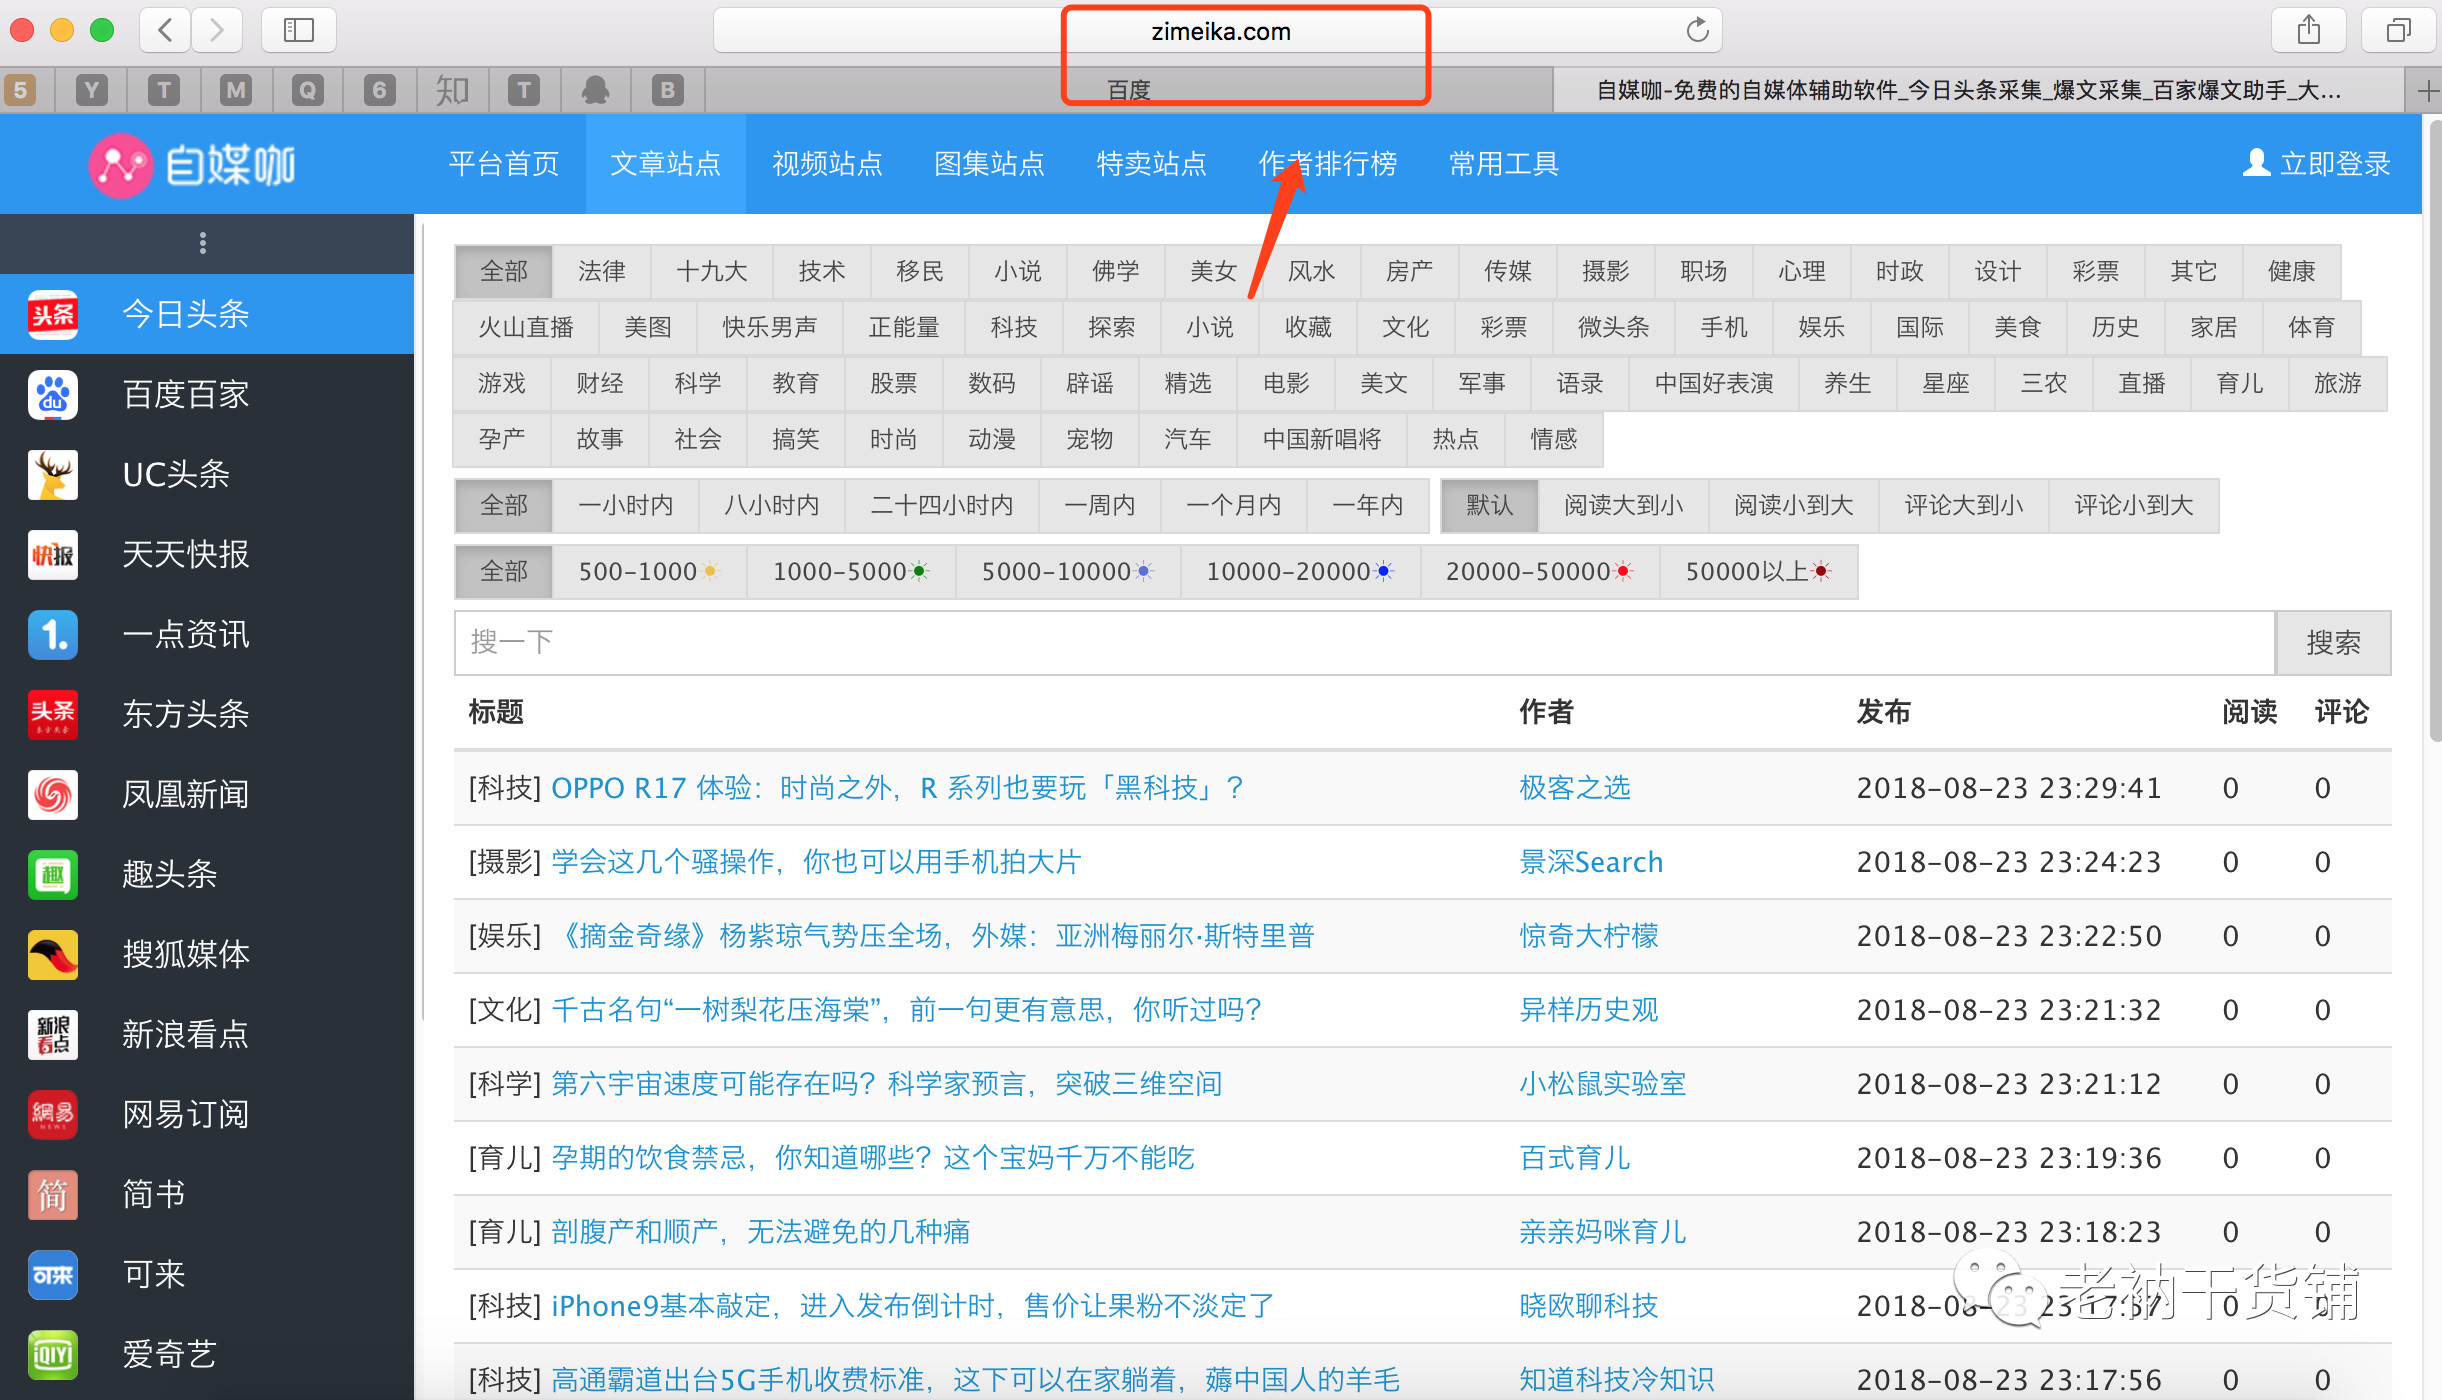This screenshot has width=2442, height=1400.
Task: Filter reads 500-1000 range
Action: pos(649,571)
